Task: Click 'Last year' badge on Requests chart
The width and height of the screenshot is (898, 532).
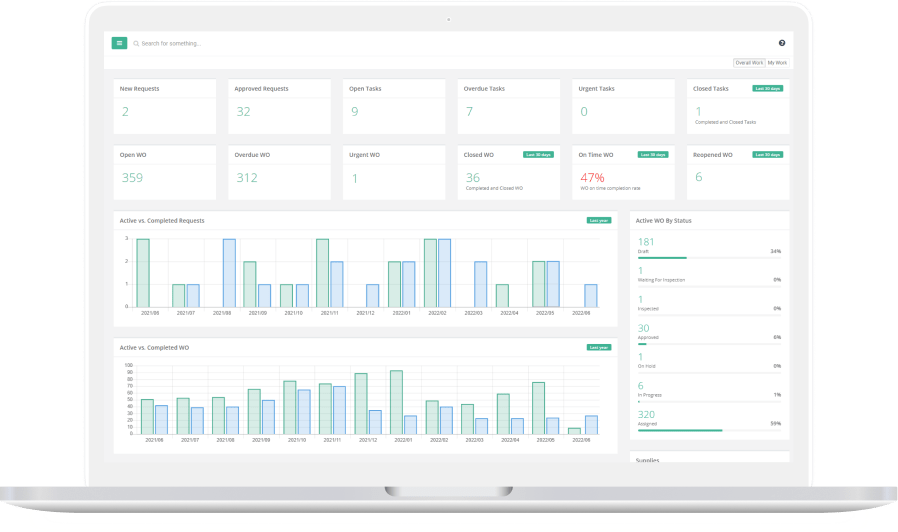Action: (598, 220)
